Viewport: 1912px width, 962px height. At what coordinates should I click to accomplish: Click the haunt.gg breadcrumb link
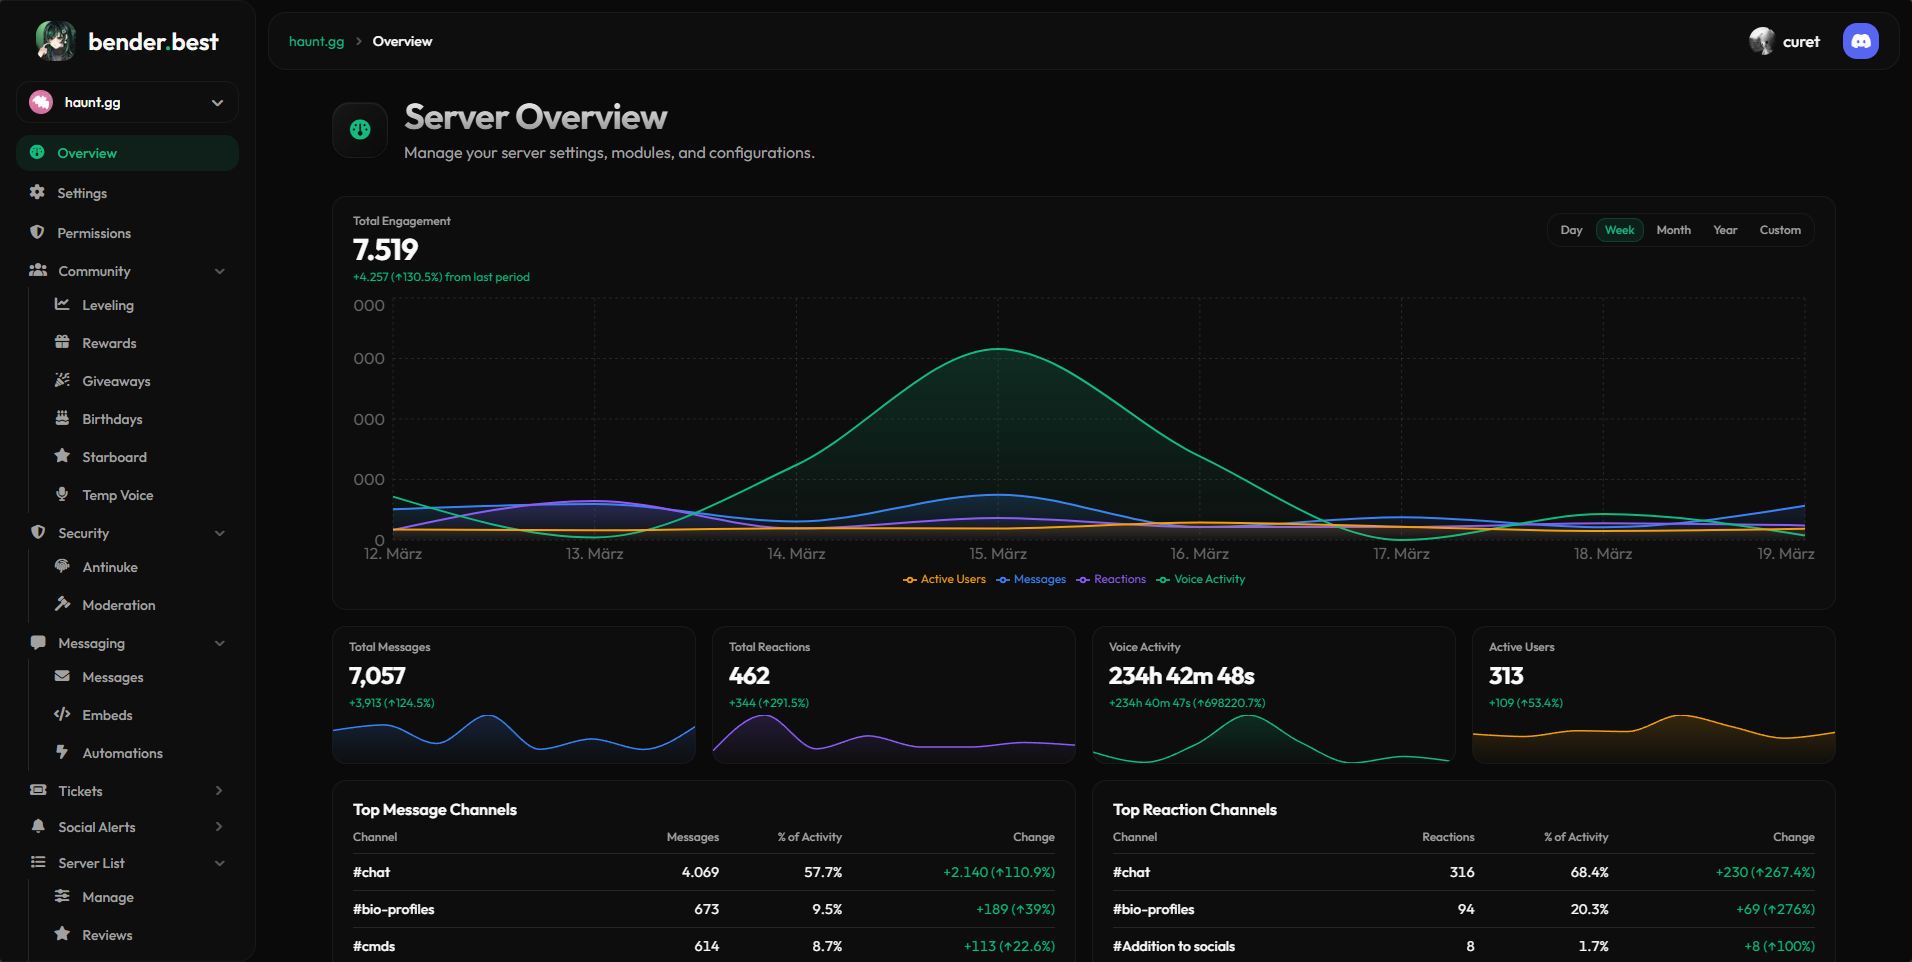(x=316, y=42)
